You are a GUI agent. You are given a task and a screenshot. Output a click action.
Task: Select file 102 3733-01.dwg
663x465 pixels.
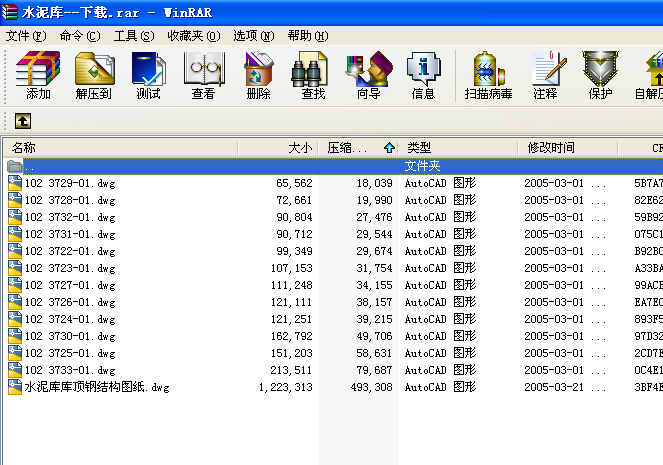(70, 370)
